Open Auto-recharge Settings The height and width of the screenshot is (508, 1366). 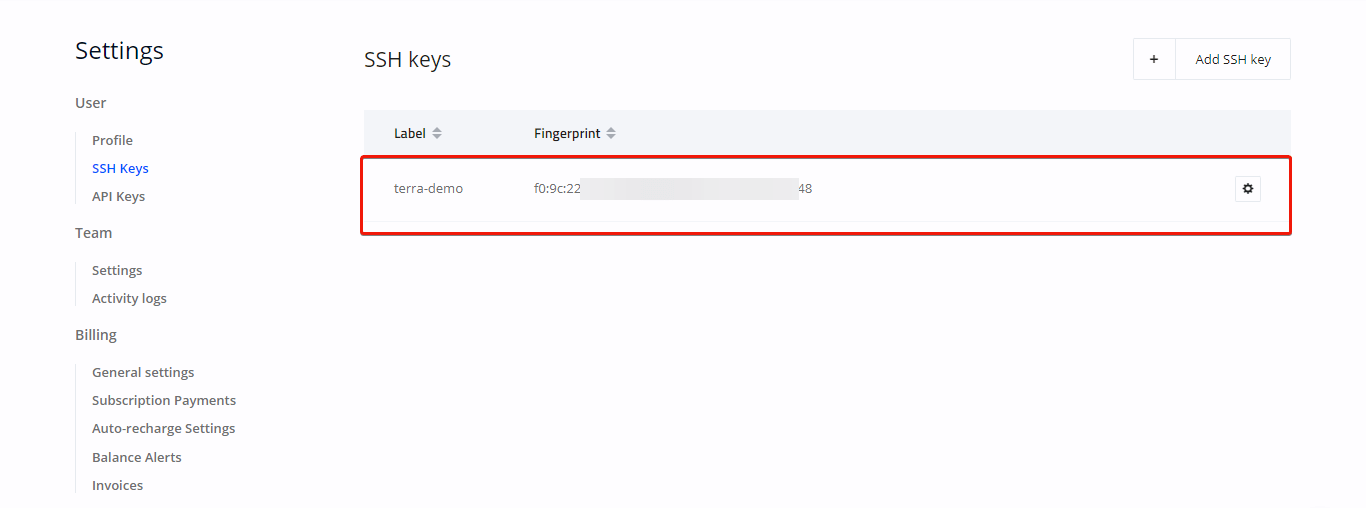click(163, 428)
